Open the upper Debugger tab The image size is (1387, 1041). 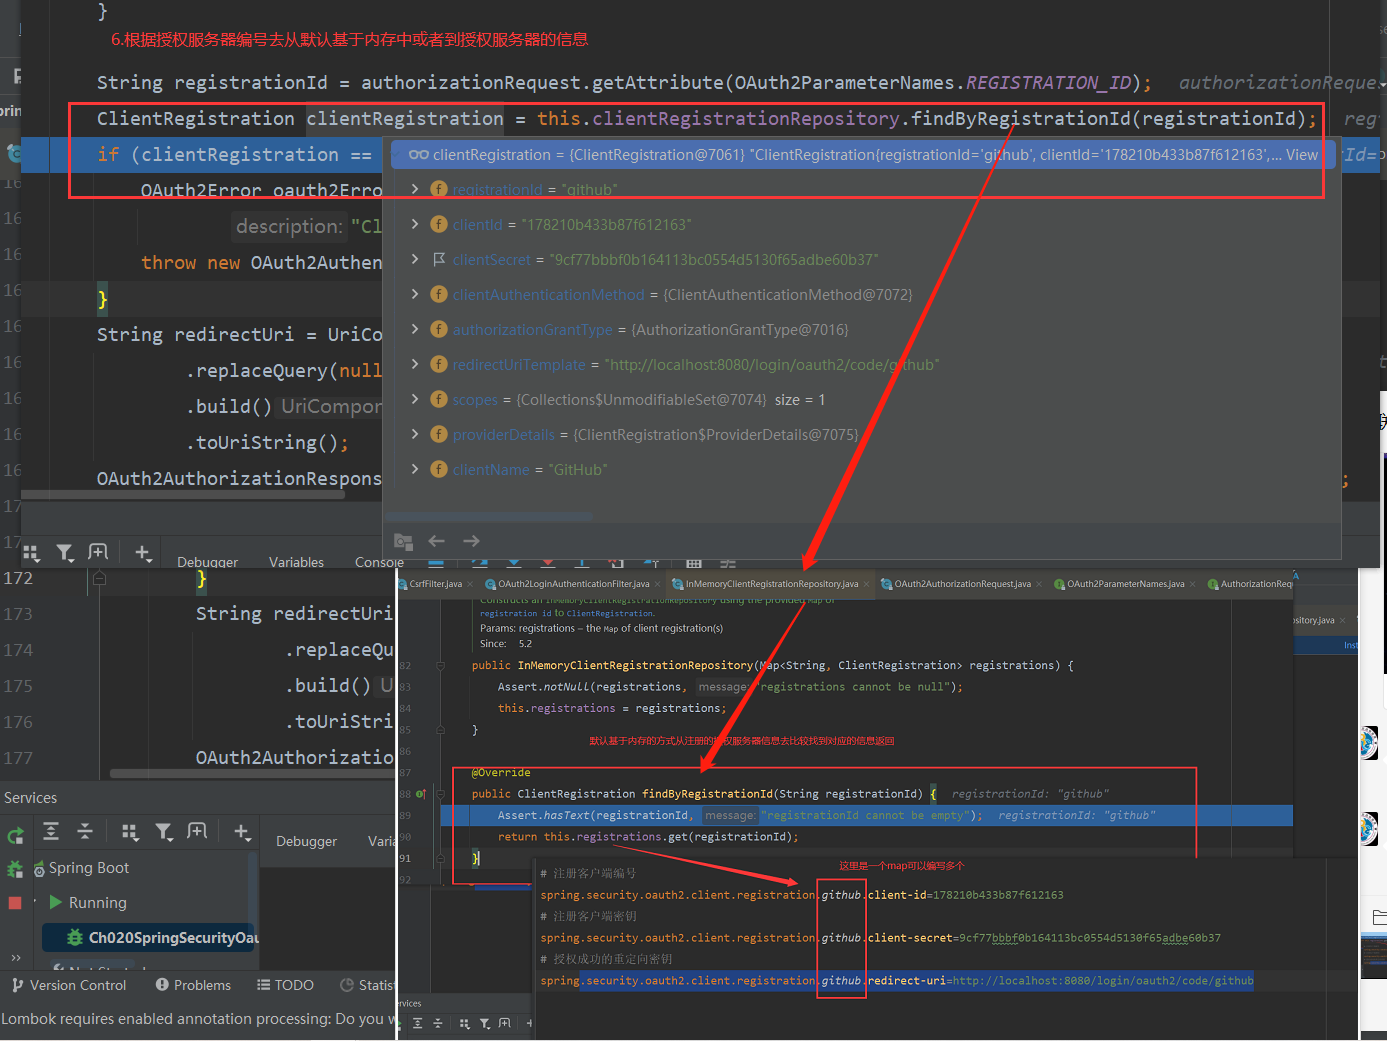(207, 562)
